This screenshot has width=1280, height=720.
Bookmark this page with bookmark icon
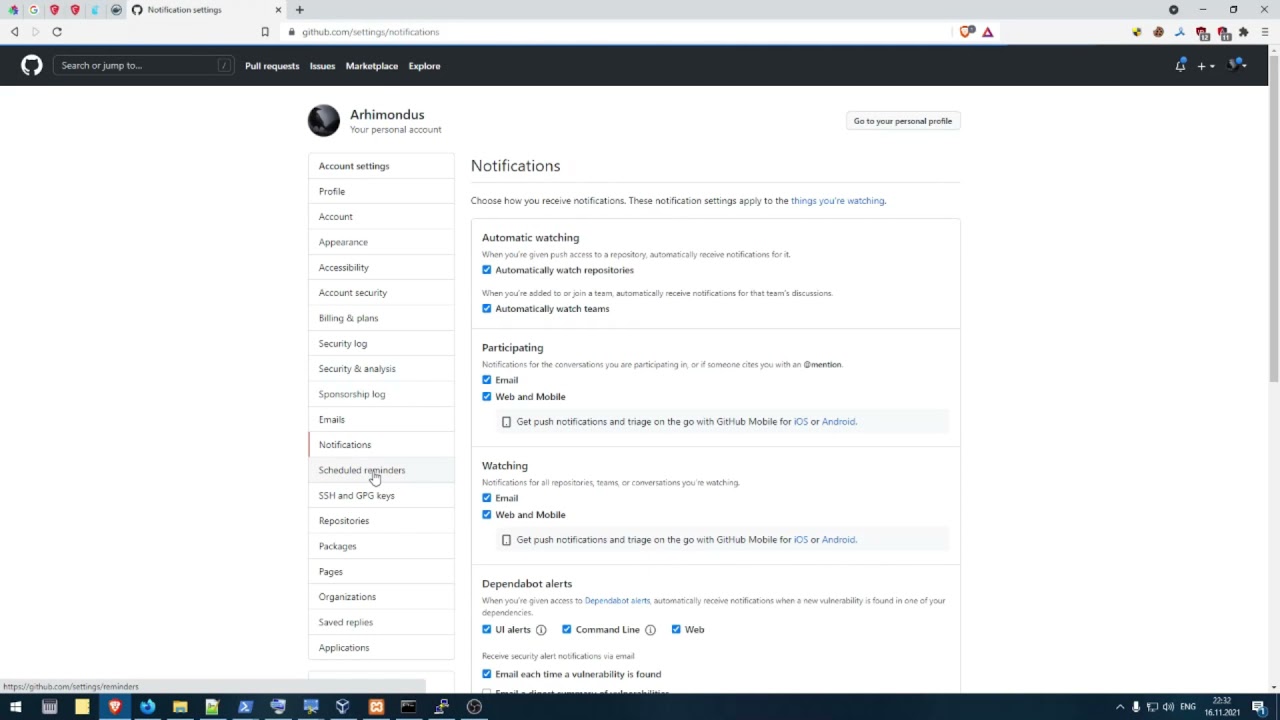265,32
